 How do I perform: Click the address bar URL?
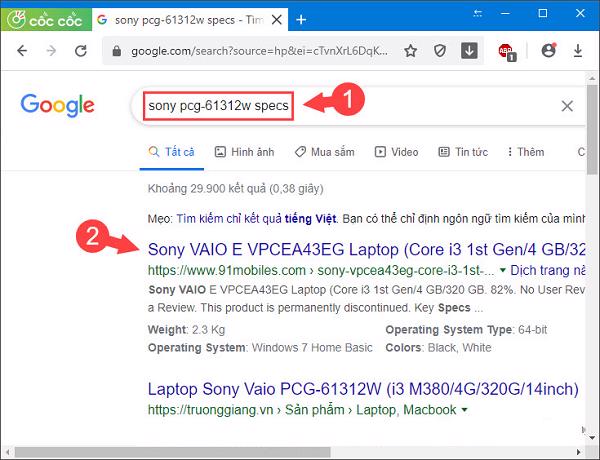pyautogui.click(x=259, y=51)
